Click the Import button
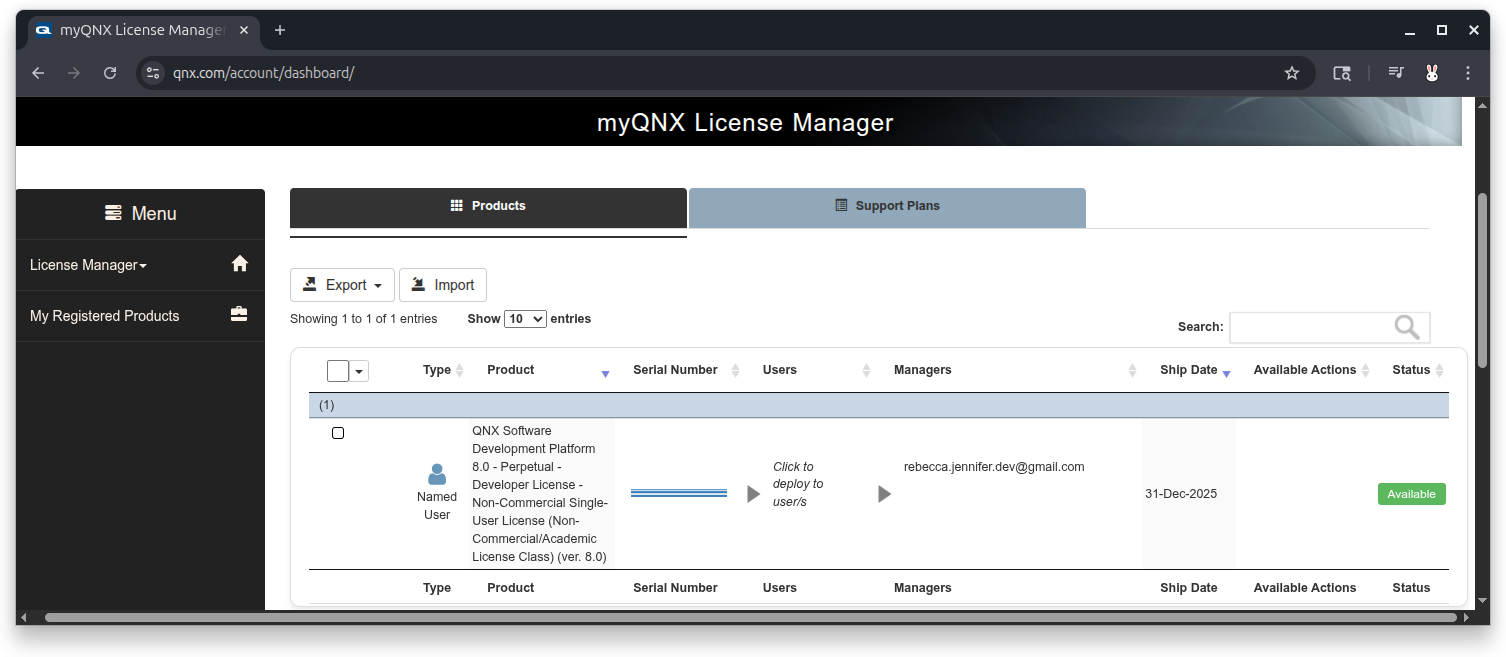Image resolution: width=1506 pixels, height=657 pixels. (x=443, y=285)
